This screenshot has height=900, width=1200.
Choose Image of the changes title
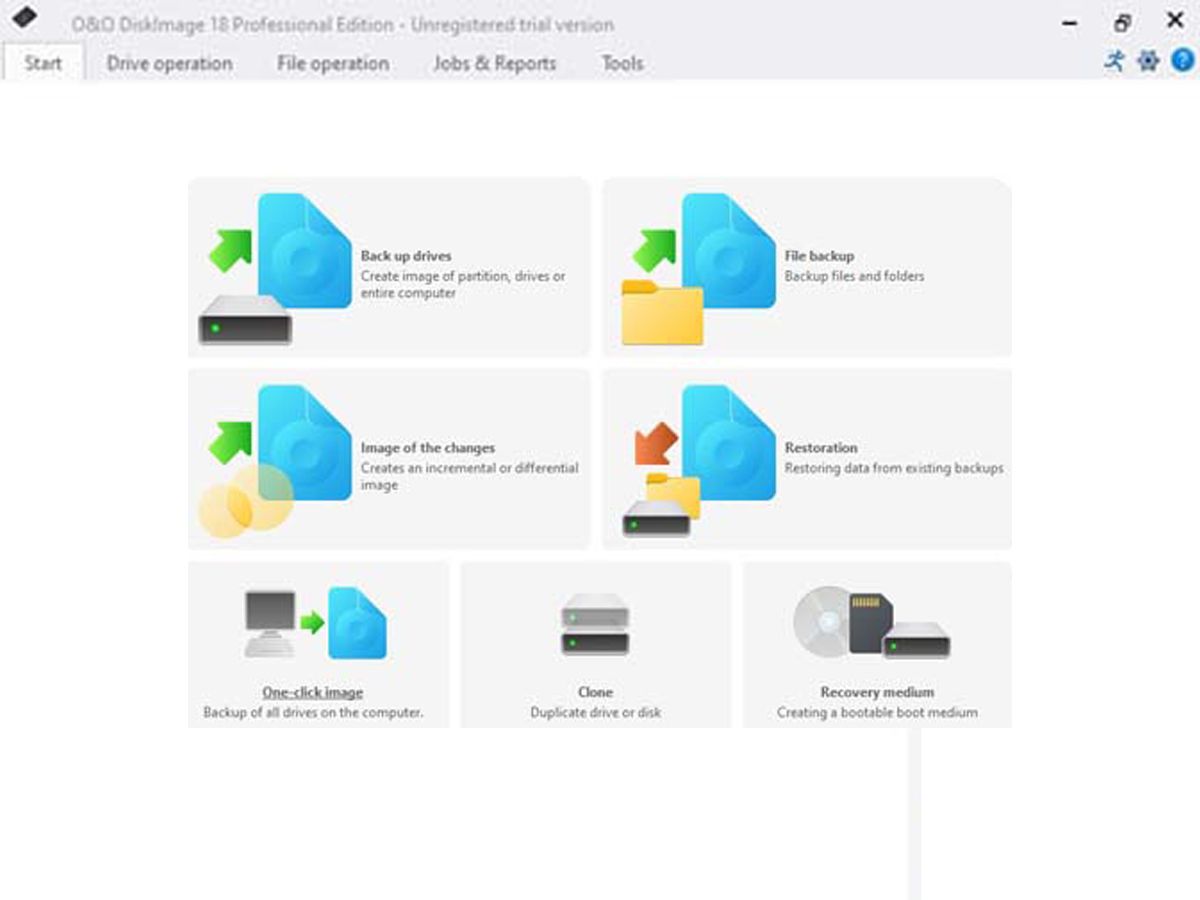click(428, 448)
